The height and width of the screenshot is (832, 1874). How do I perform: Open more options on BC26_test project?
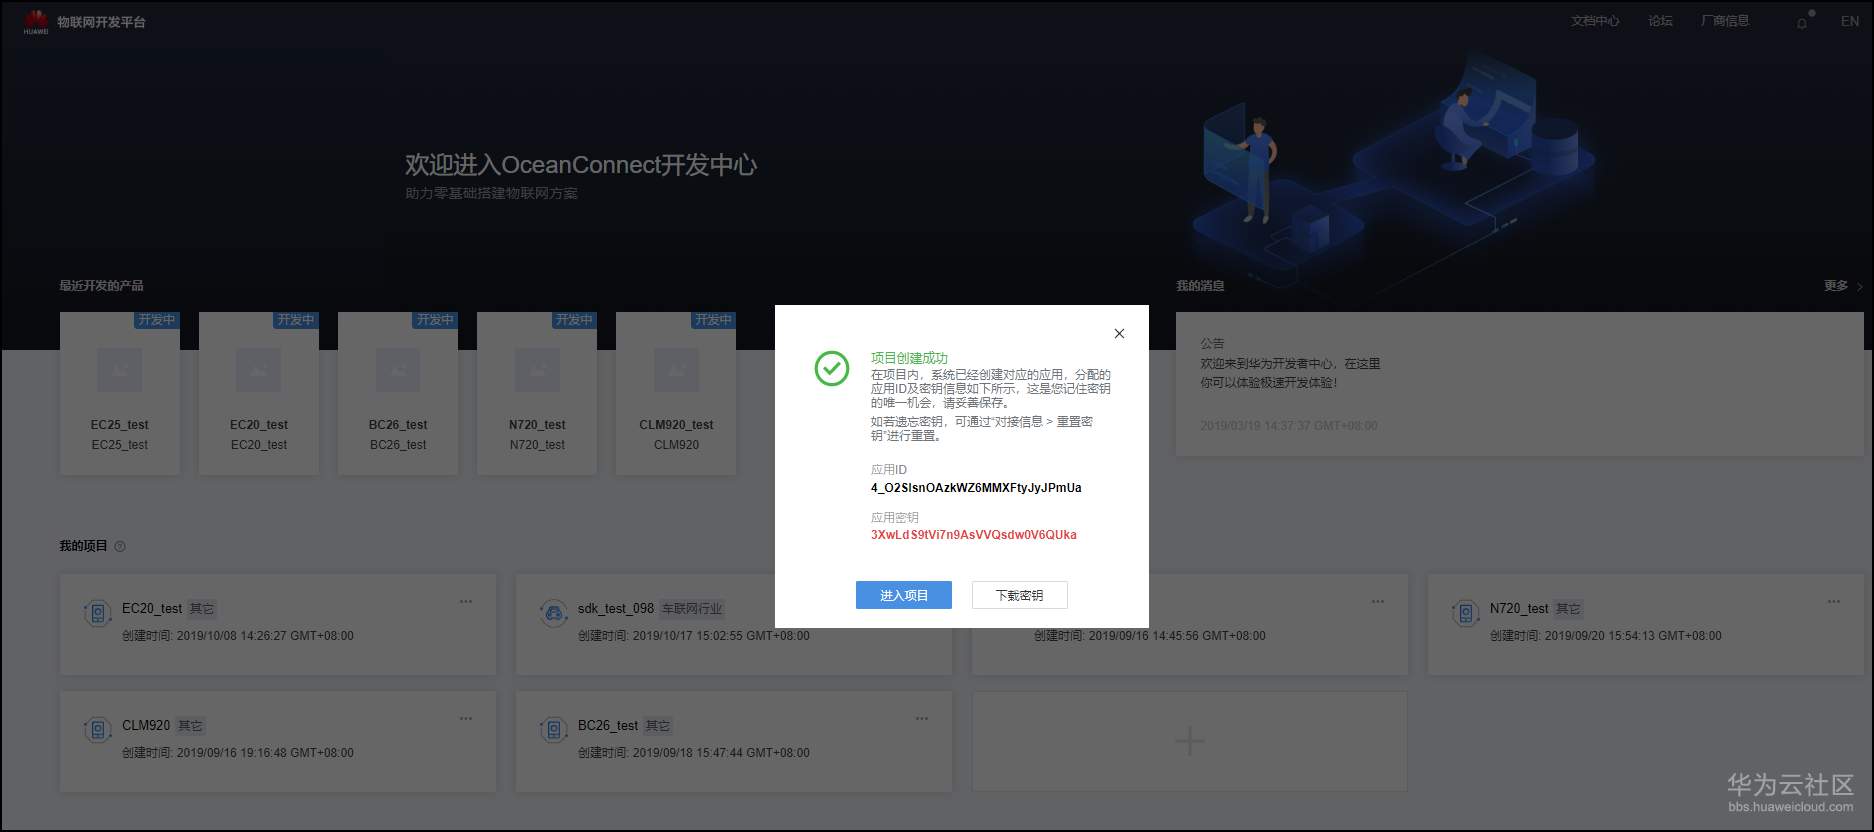coord(922,718)
